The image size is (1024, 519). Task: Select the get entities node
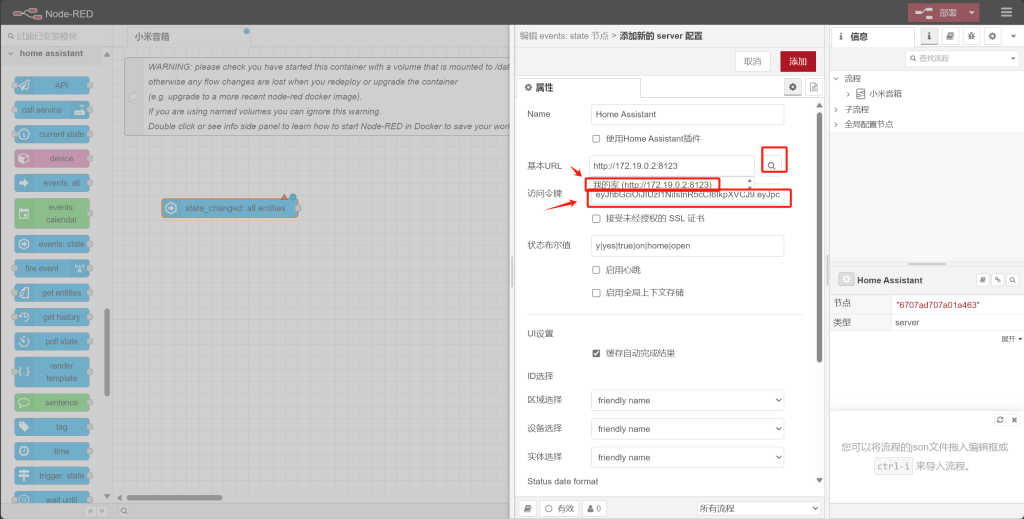click(52, 293)
